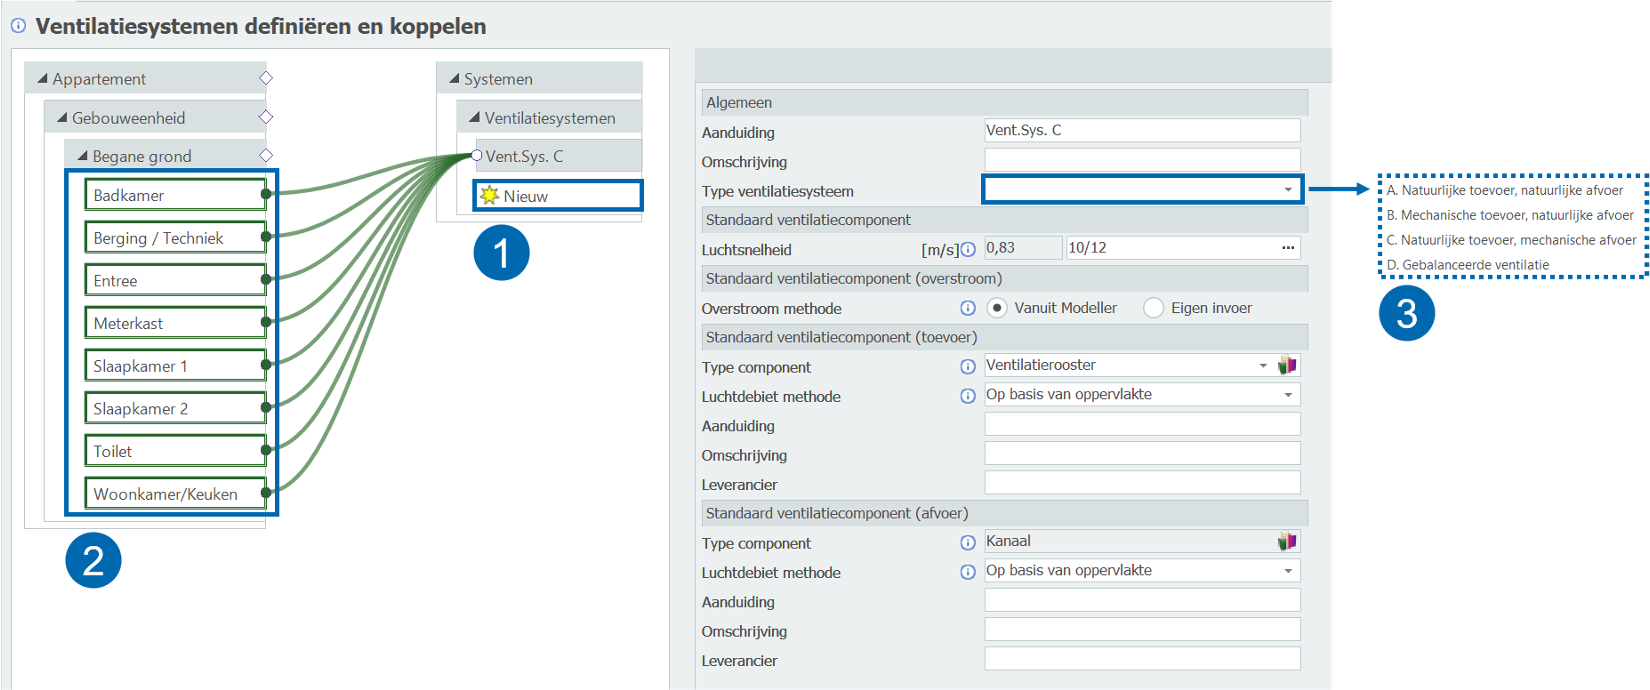Click the library icon next to Kanaal field
Screen dimensions: 1650x690
click(x=1287, y=542)
